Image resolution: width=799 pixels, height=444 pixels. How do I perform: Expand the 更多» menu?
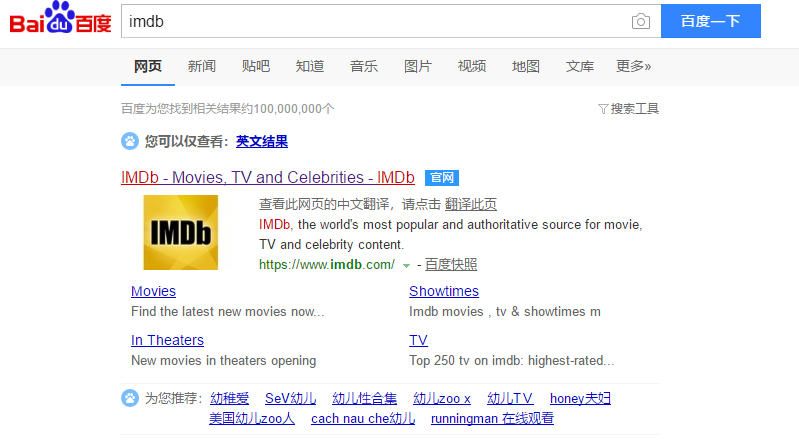tap(633, 66)
